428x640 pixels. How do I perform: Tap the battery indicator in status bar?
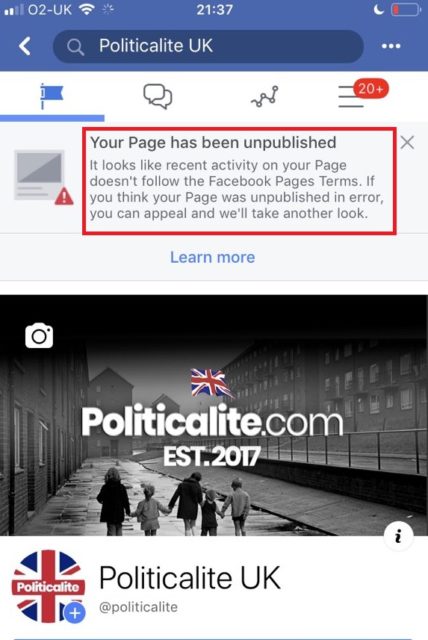point(405,10)
